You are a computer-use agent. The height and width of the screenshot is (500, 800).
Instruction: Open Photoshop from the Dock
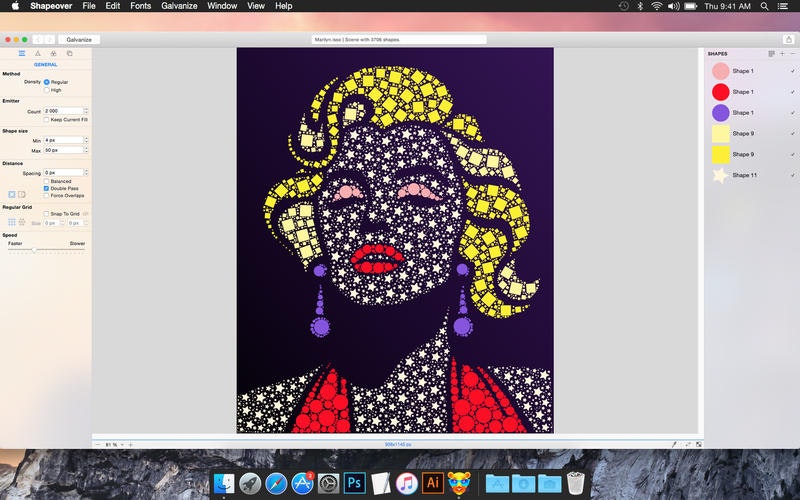[355, 483]
